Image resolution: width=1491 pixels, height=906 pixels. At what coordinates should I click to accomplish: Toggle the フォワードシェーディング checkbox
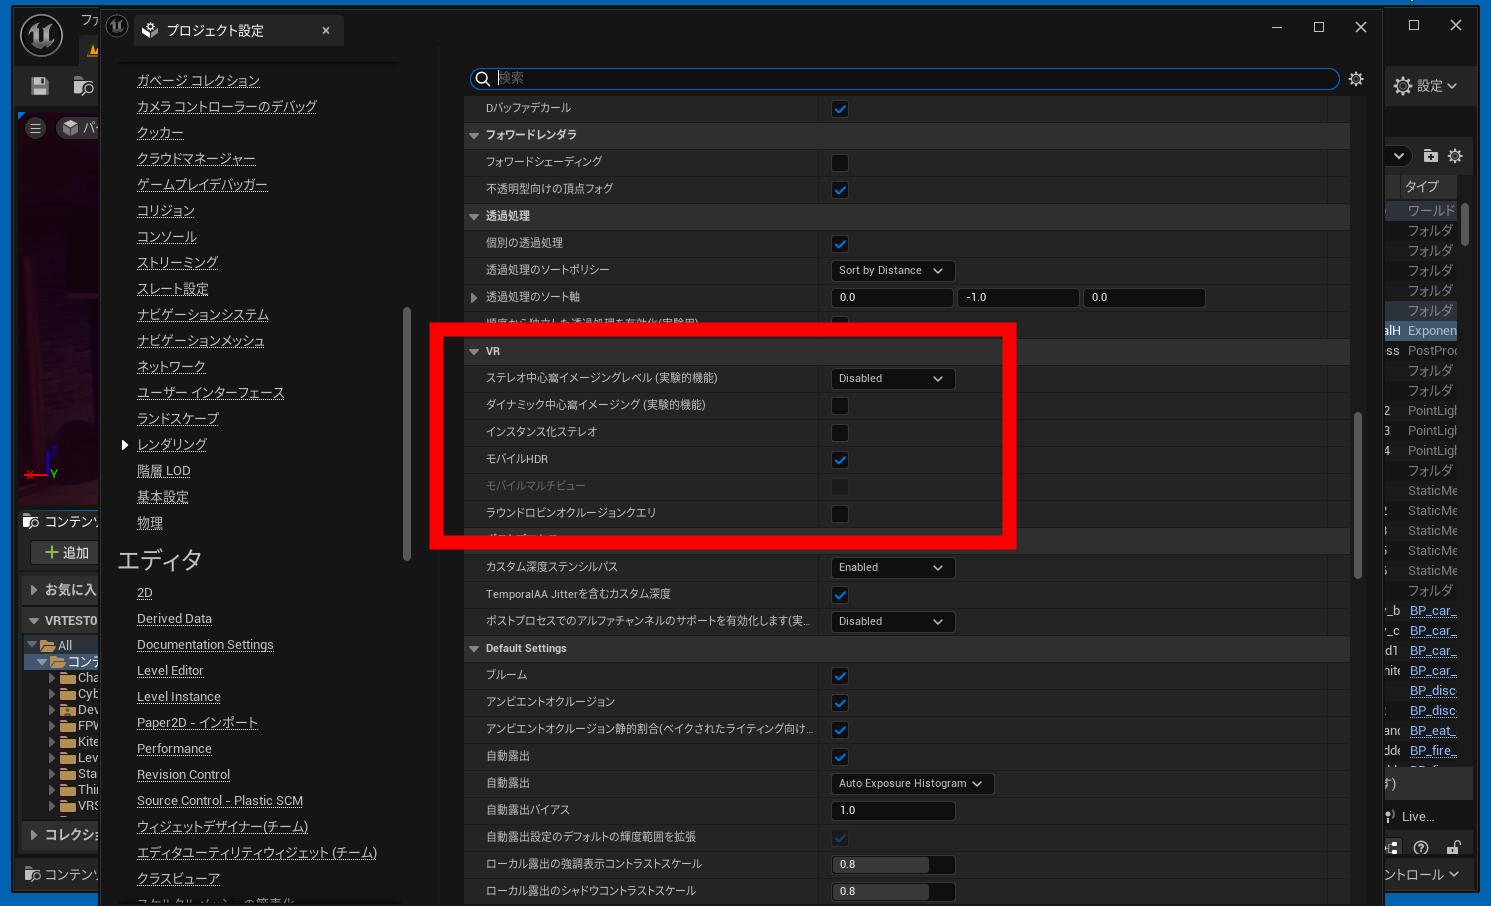840,163
